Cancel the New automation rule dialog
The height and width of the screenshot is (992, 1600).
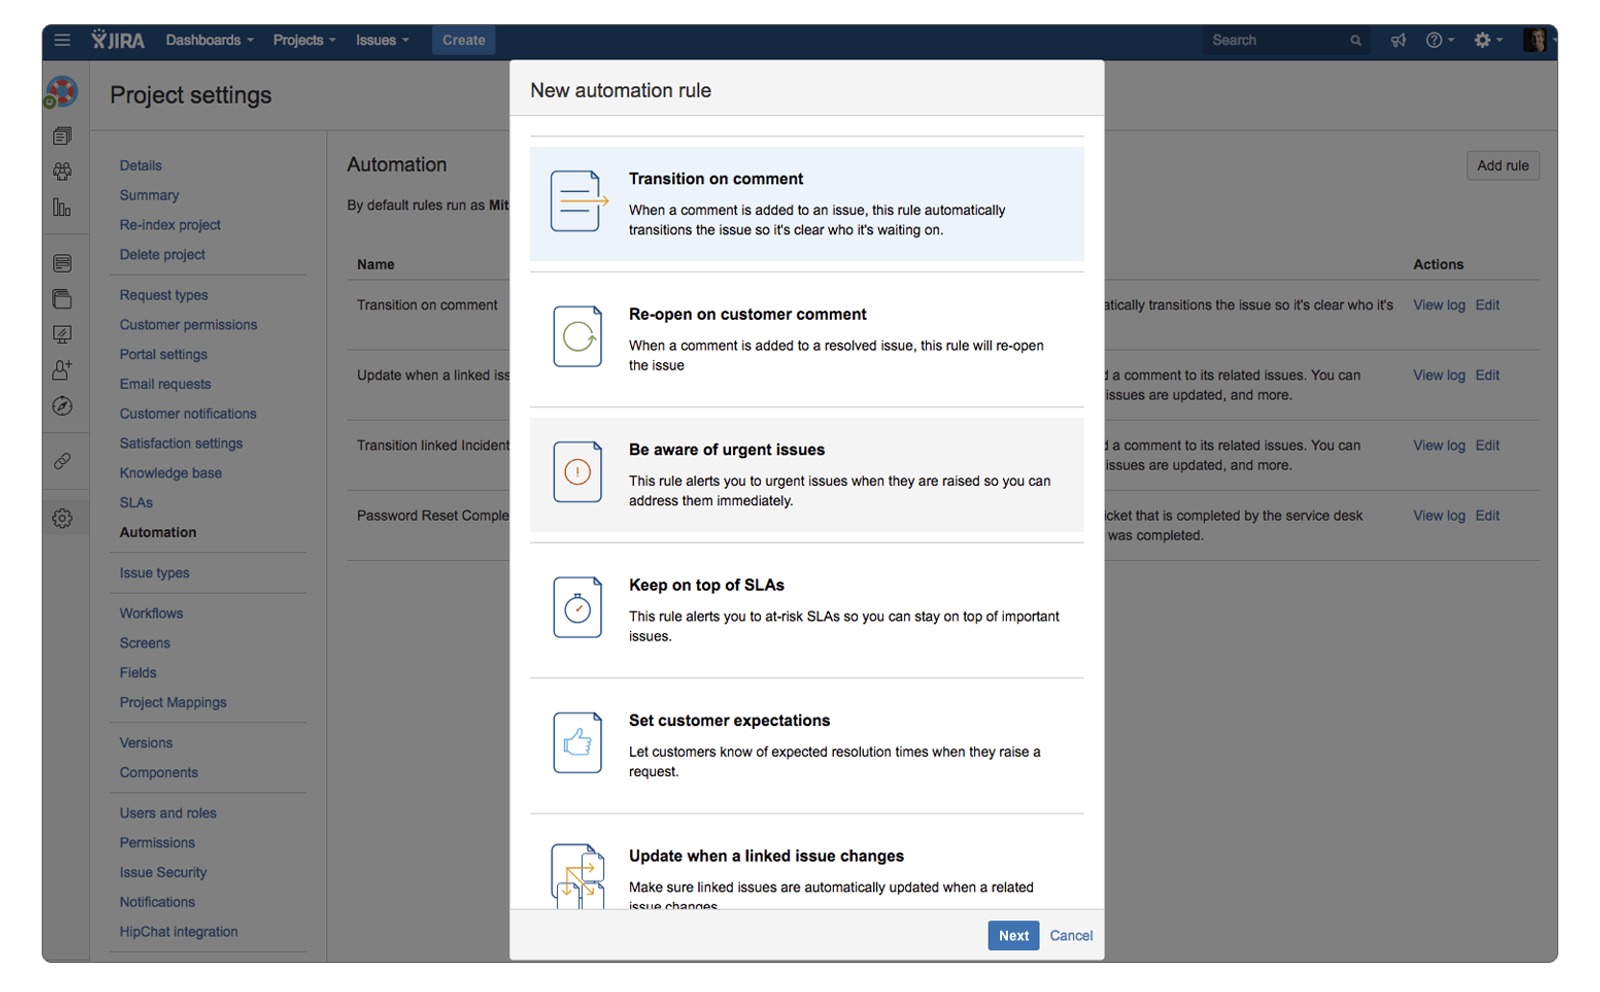click(1071, 936)
